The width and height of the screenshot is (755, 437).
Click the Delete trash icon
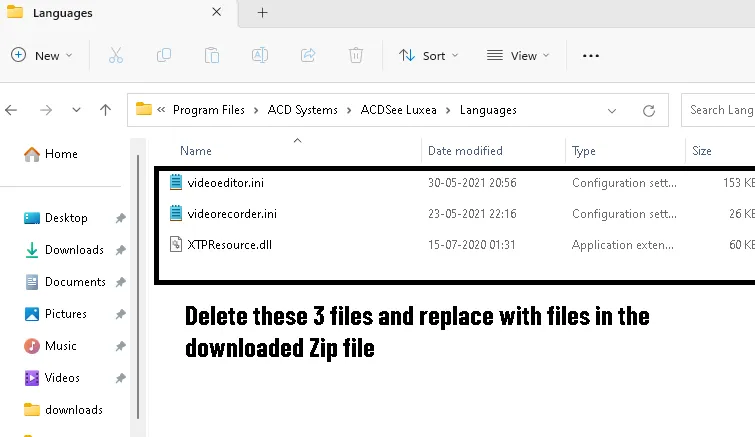click(x=356, y=56)
